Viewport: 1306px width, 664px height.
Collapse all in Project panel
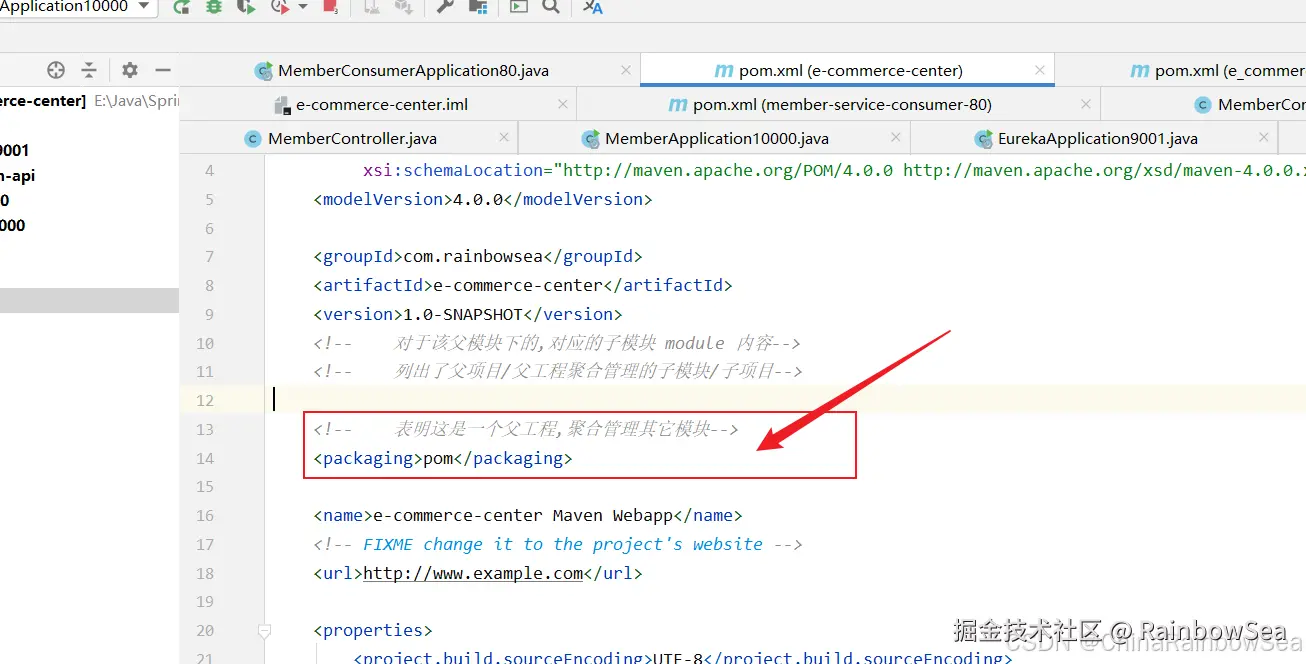pyautogui.click(x=89, y=70)
